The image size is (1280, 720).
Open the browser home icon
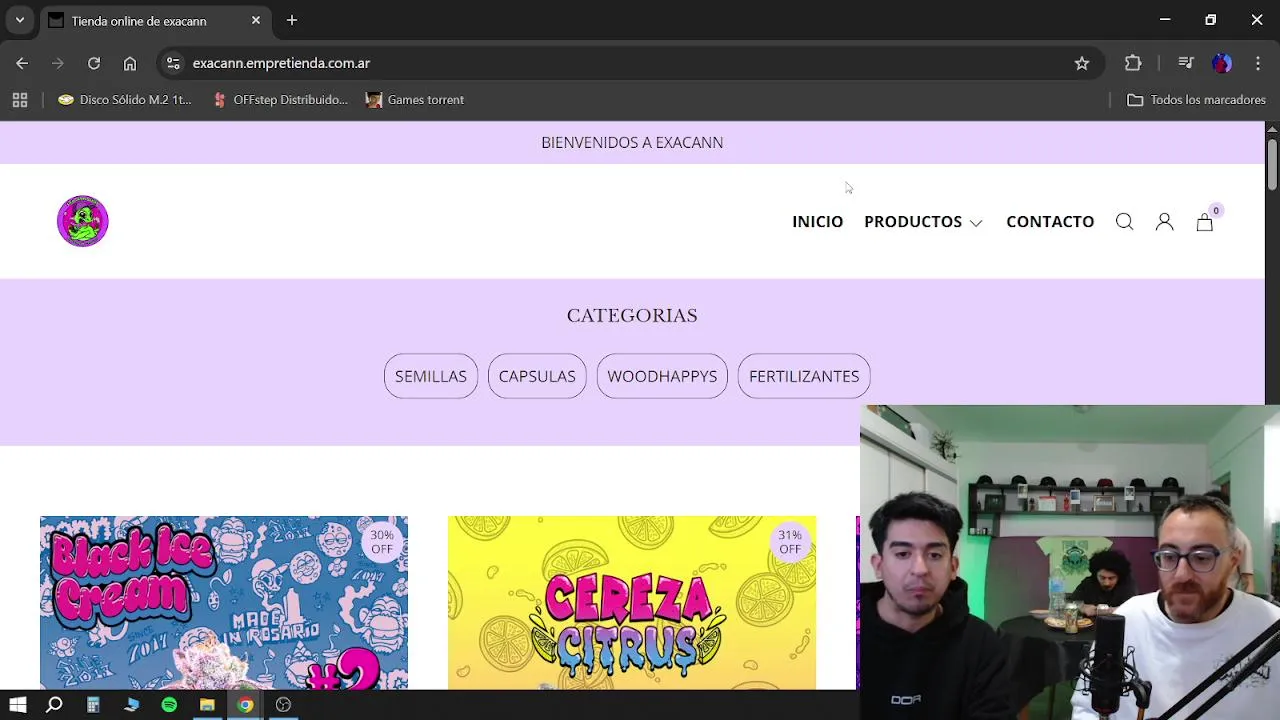tap(130, 63)
